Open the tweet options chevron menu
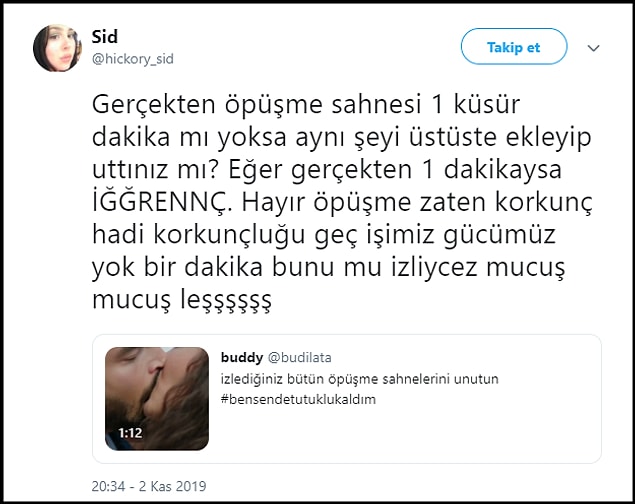This screenshot has width=635, height=504. (x=593, y=48)
